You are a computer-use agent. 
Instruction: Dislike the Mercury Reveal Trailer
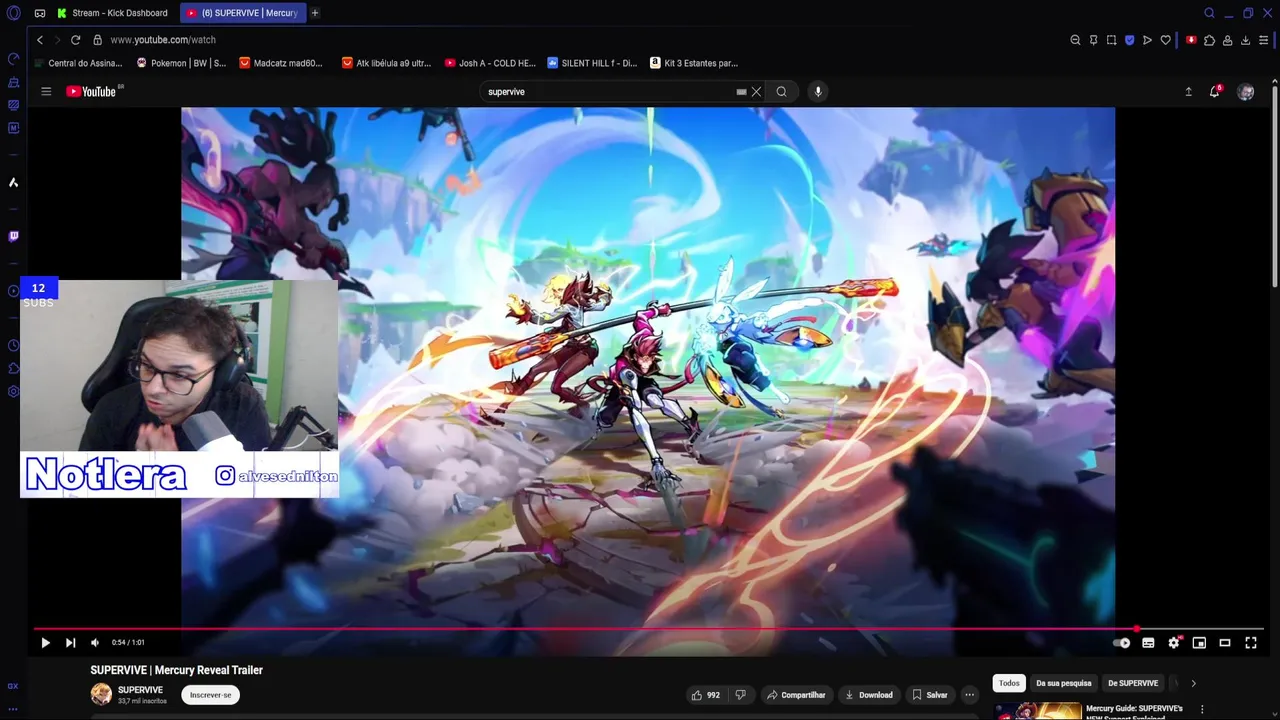pos(741,695)
